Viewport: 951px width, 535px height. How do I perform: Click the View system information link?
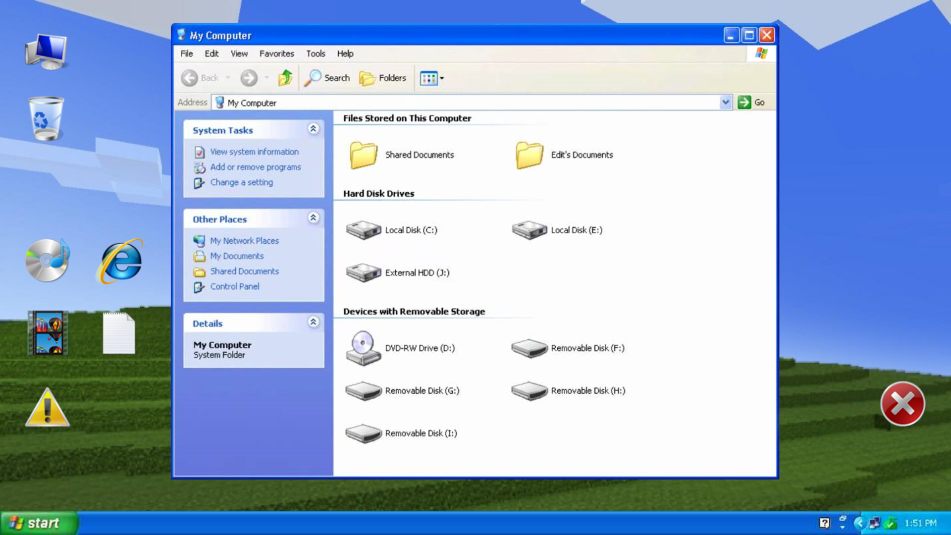(x=254, y=152)
